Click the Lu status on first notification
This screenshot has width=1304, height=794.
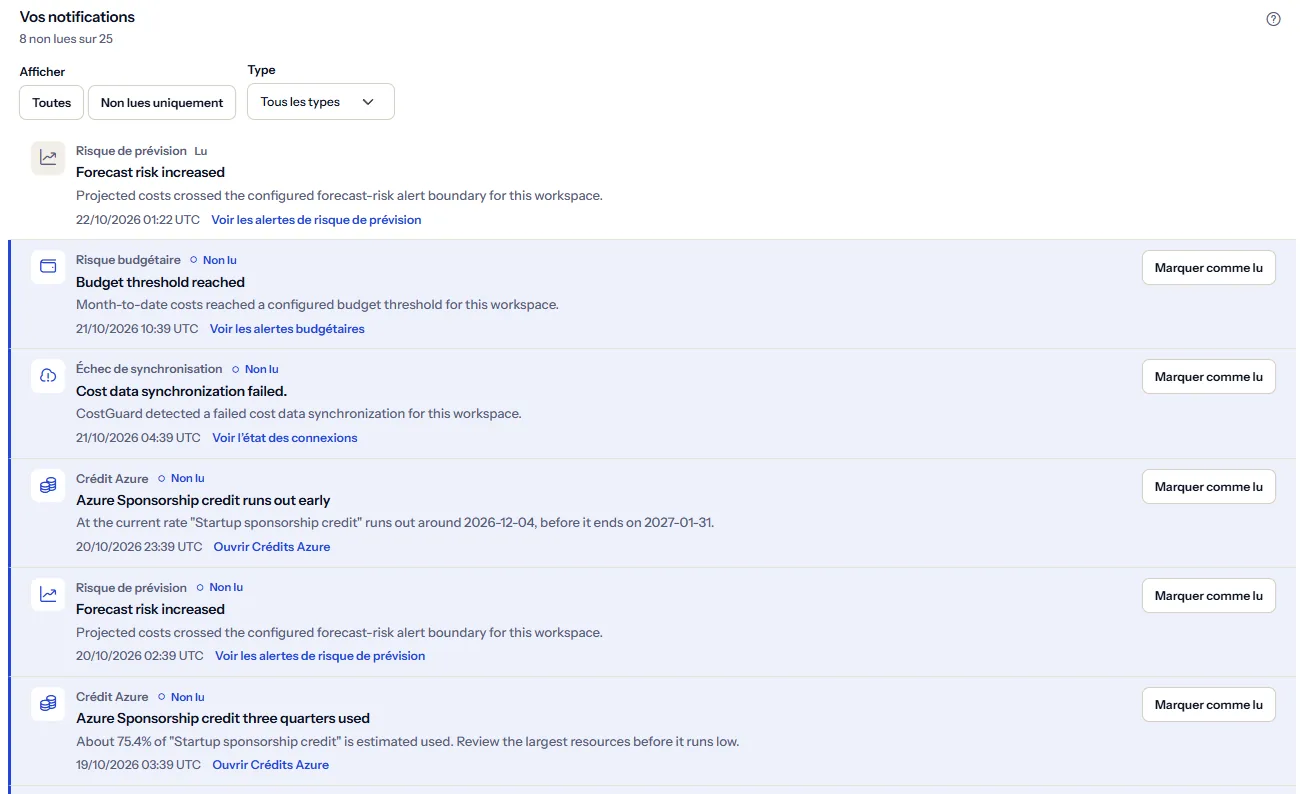(201, 151)
